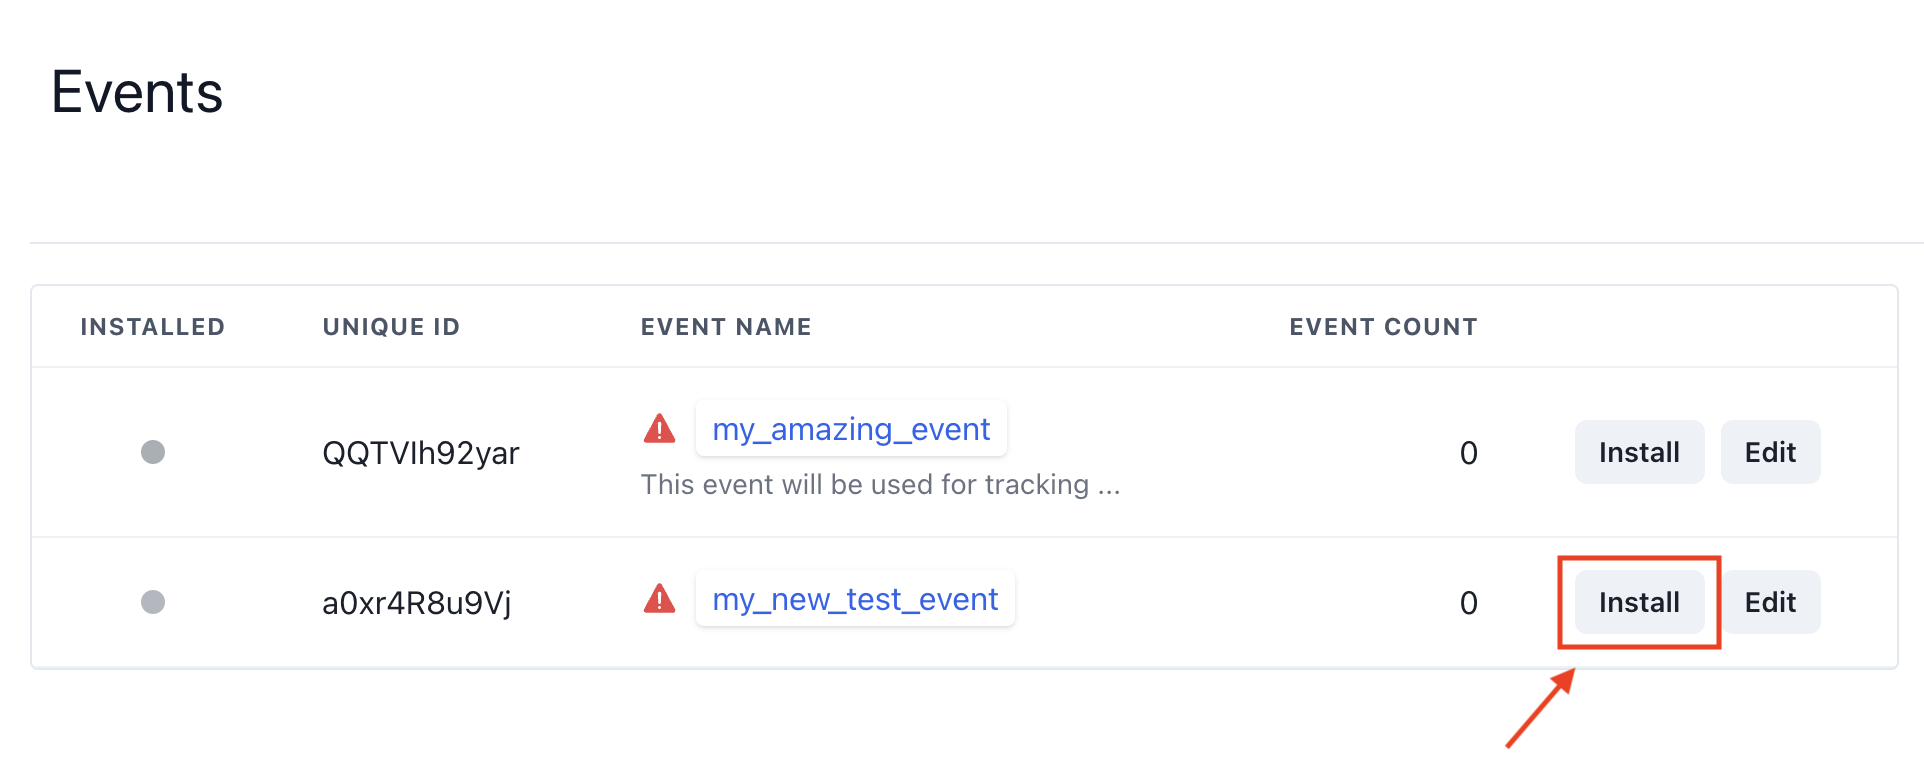Click the Events page heading
The width and height of the screenshot is (1924, 780).
click(137, 92)
